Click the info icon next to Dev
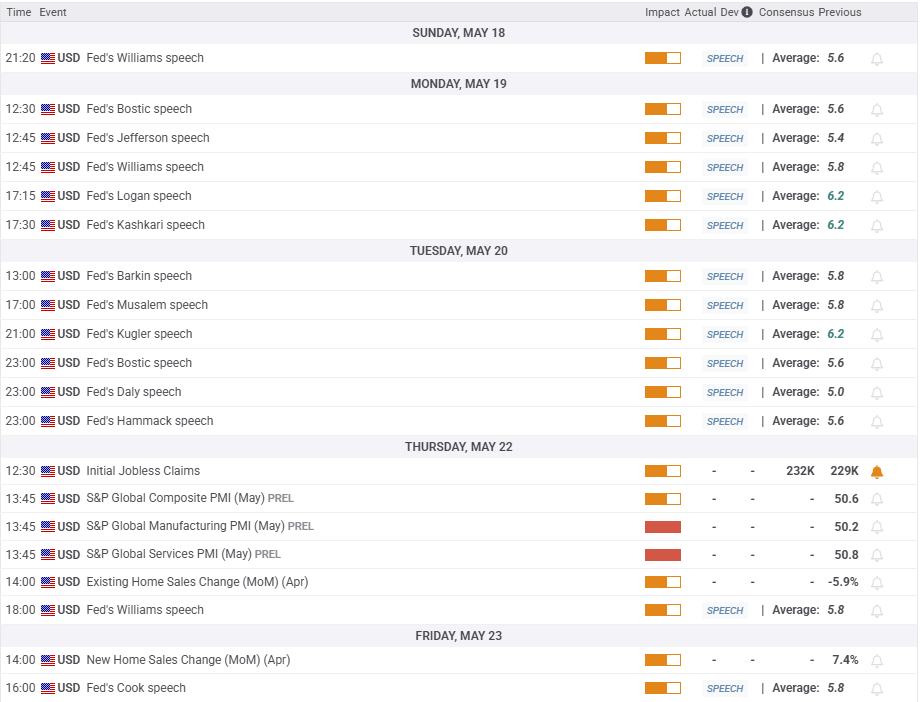The image size is (920, 702). point(748,13)
